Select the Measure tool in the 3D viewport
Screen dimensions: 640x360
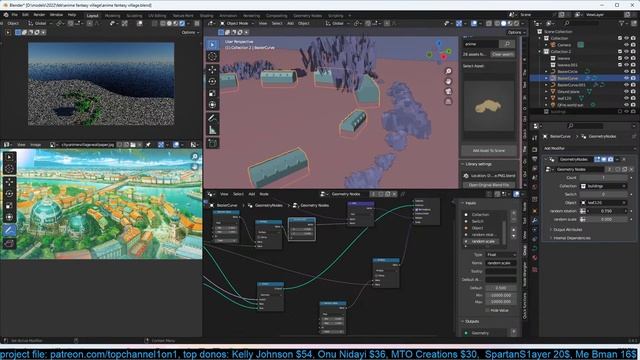coord(212,130)
